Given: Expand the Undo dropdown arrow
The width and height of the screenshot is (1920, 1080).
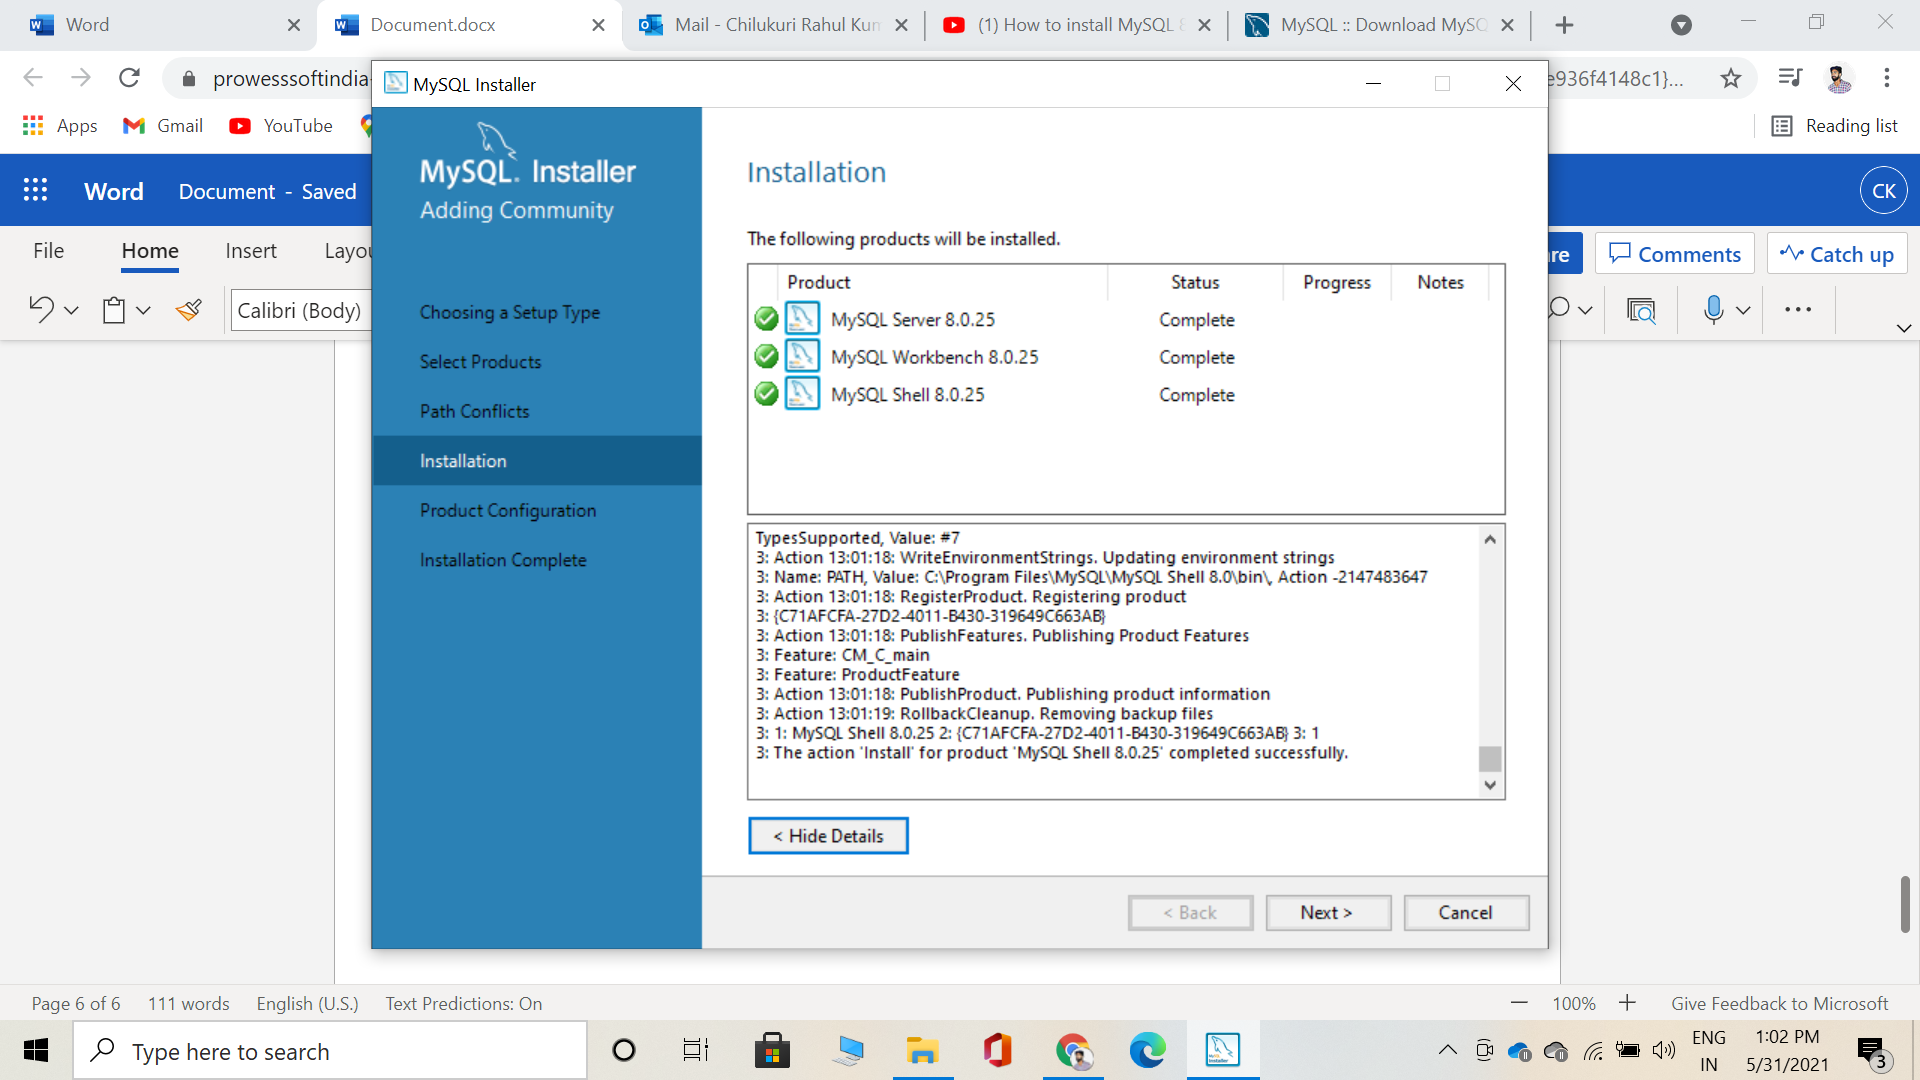Looking at the screenshot, I should pyautogui.click(x=71, y=311).
